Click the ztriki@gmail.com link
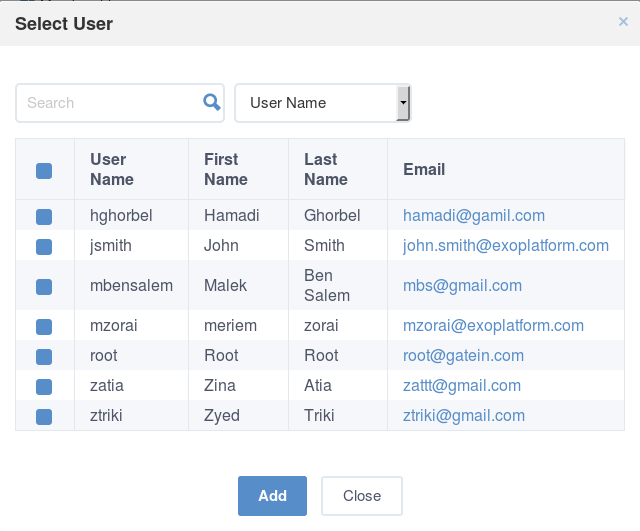This screenshot has height=531, width=640. (464, 415)
